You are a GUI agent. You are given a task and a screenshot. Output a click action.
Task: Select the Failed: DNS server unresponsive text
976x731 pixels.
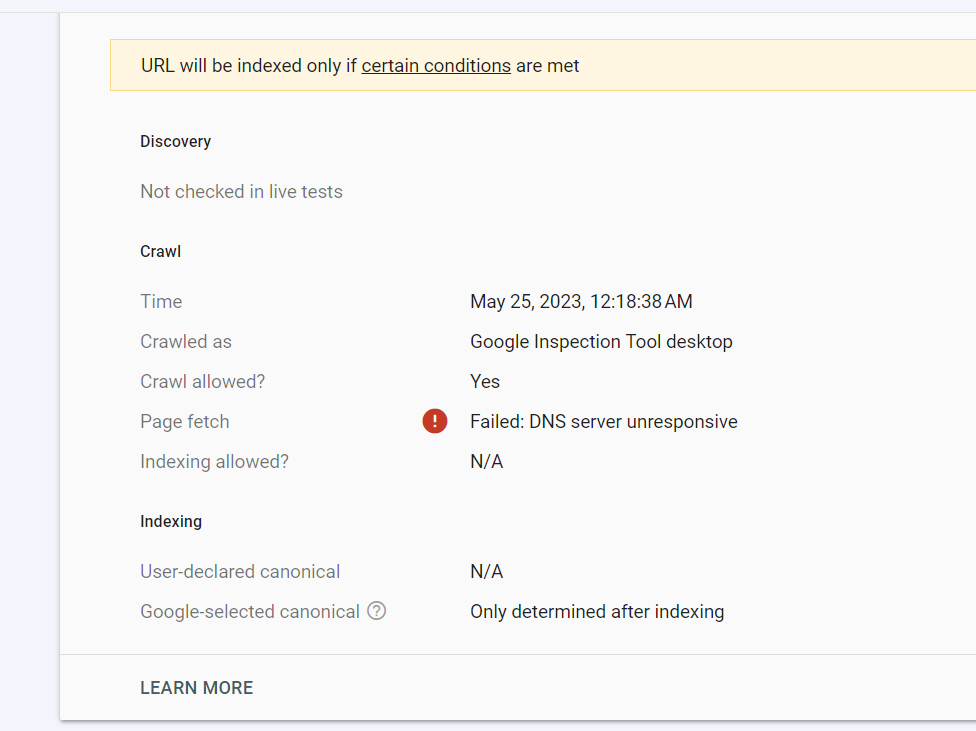(603, 421)
